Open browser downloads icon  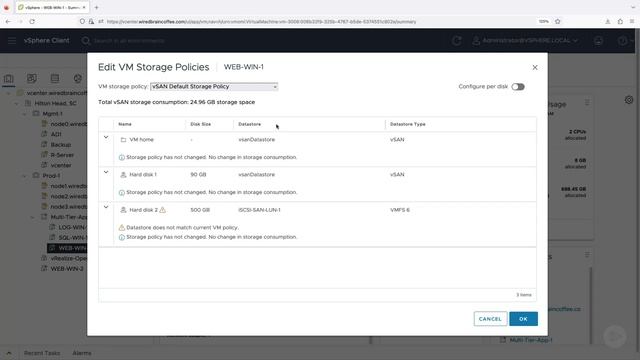click(x=608, y=21)
